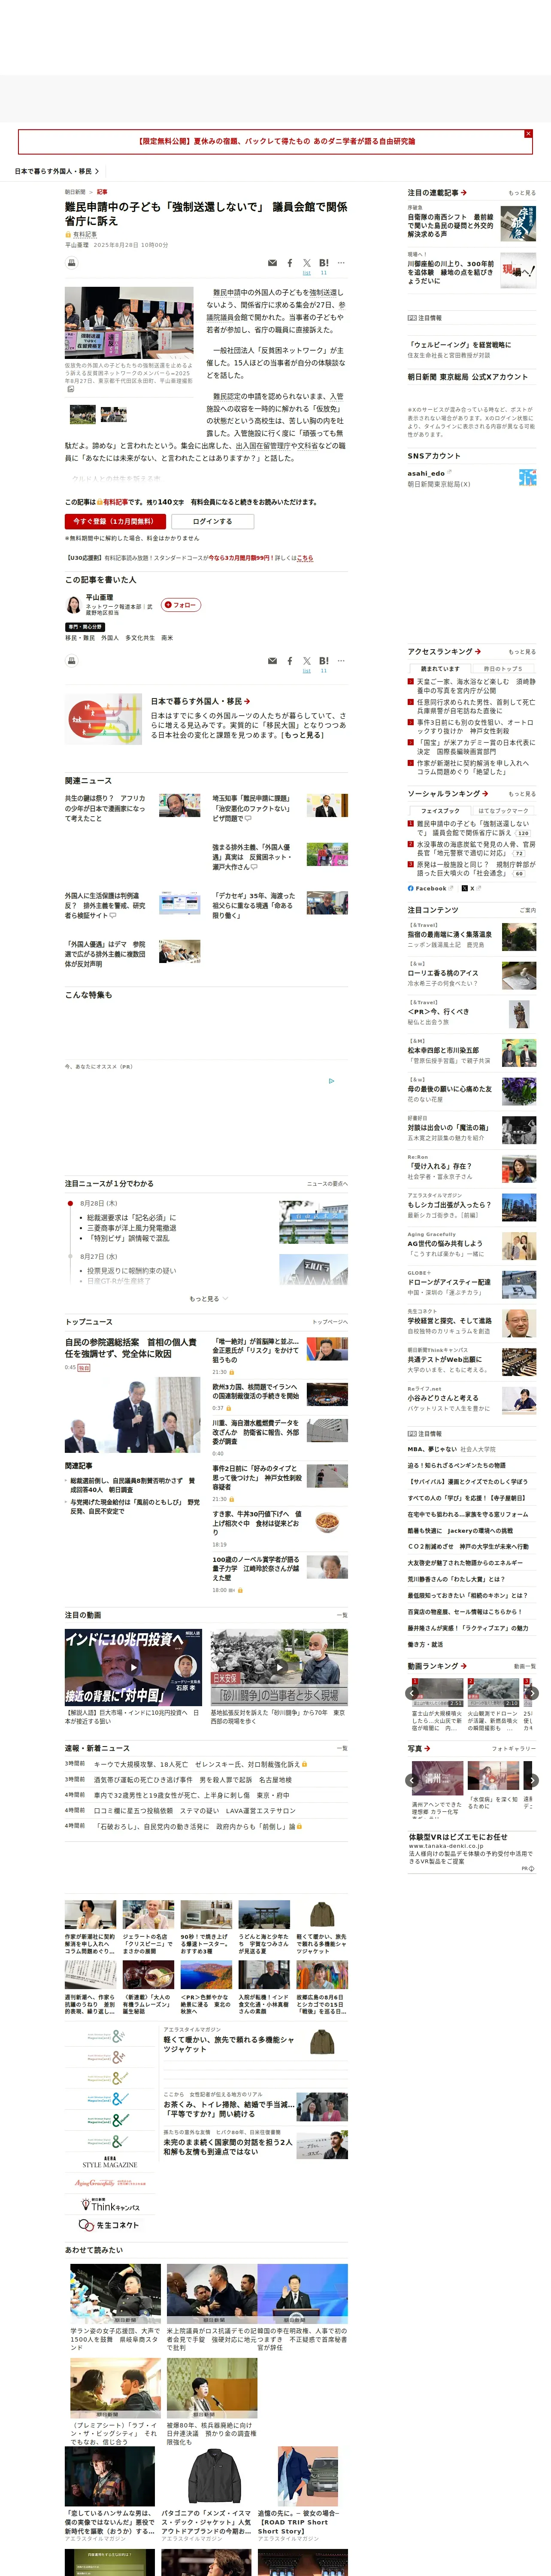Open 動画一覧 link in 動画ランキング
The height and width of the screenshot is (2576, 551).
click(525, 1666)
